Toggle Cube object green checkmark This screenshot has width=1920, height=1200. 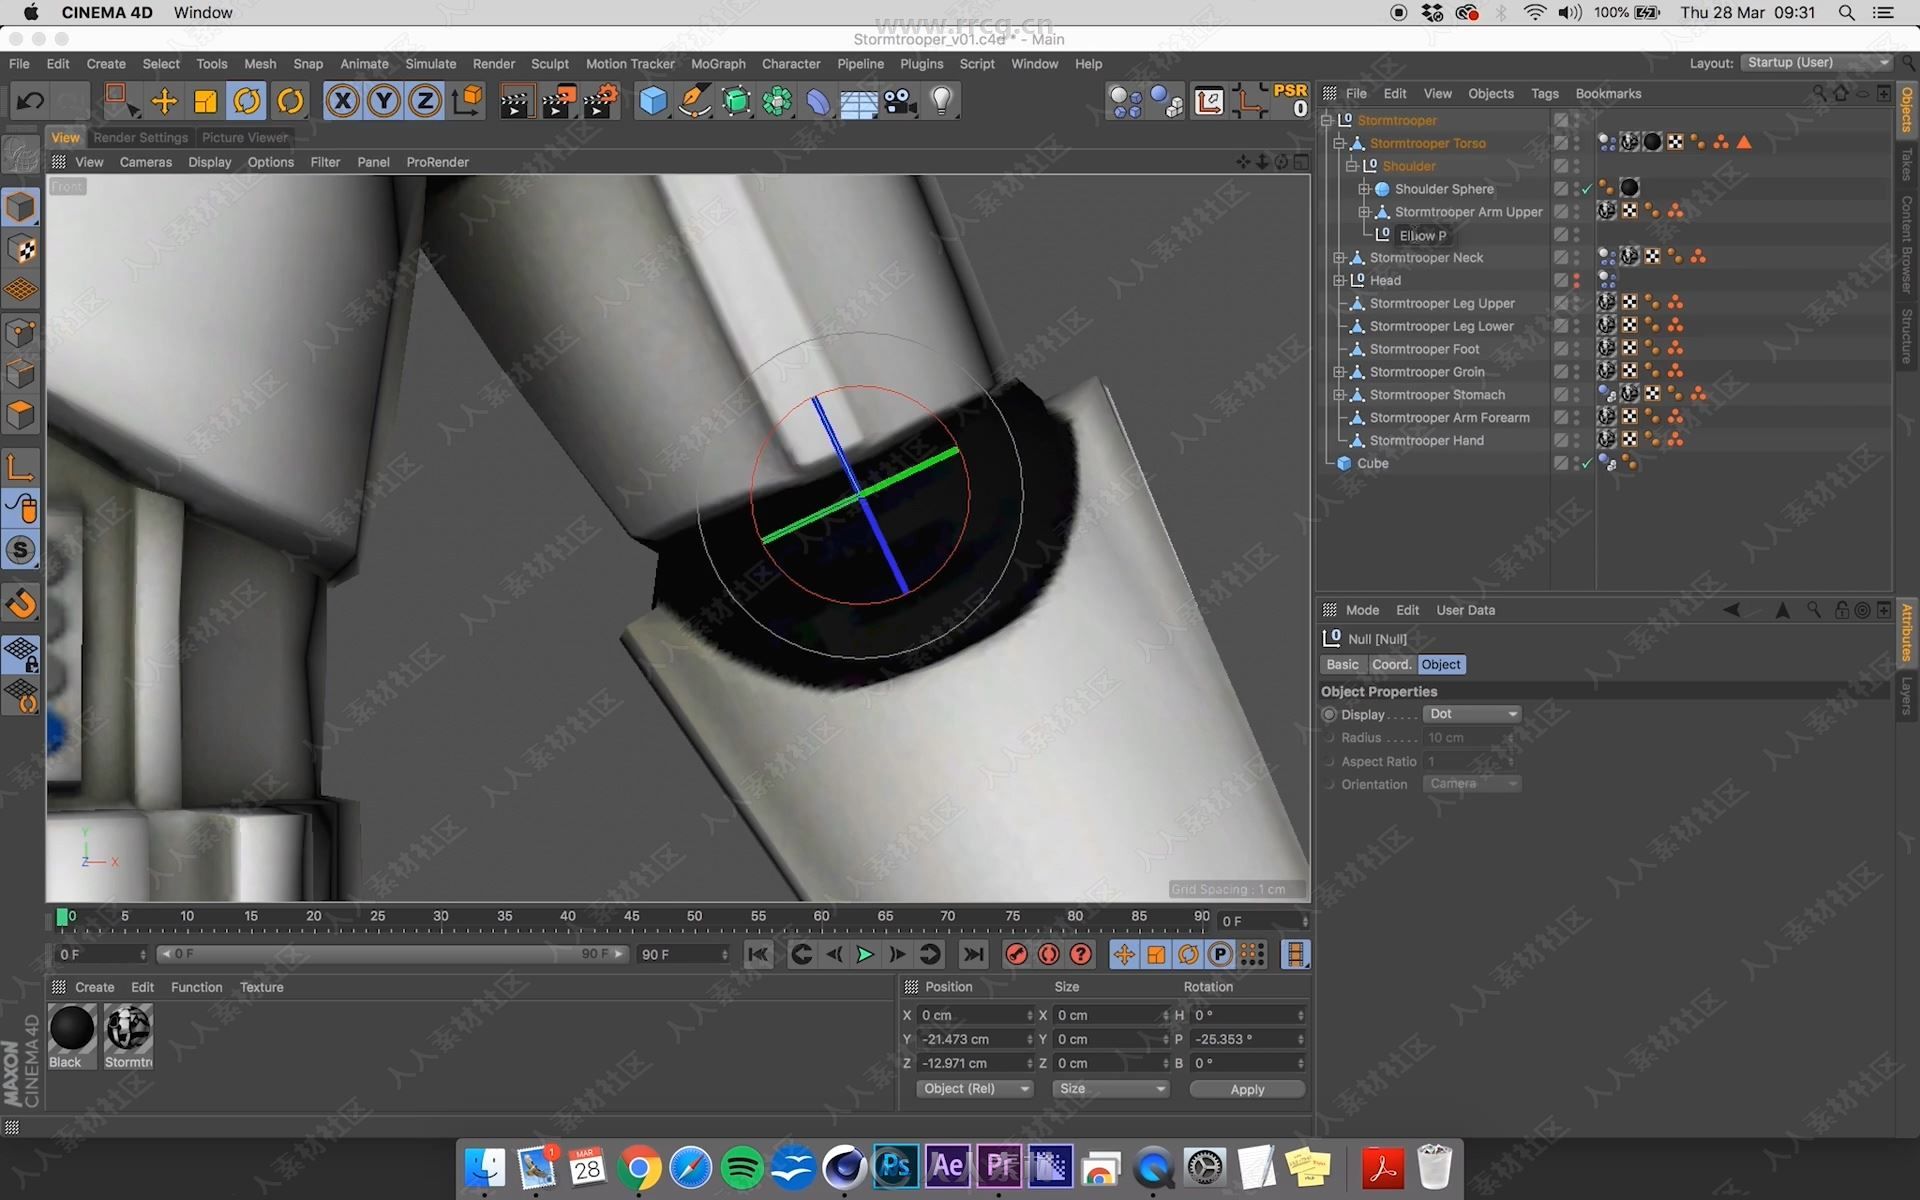(x=1587, y=464)
